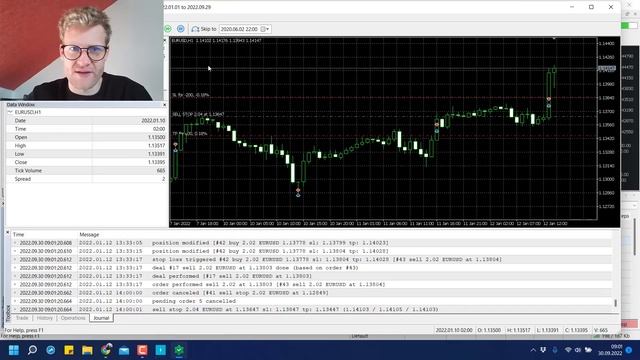Select journal row 'pending order 5 cancelled'
640x360 pixels.
[312, 301]
